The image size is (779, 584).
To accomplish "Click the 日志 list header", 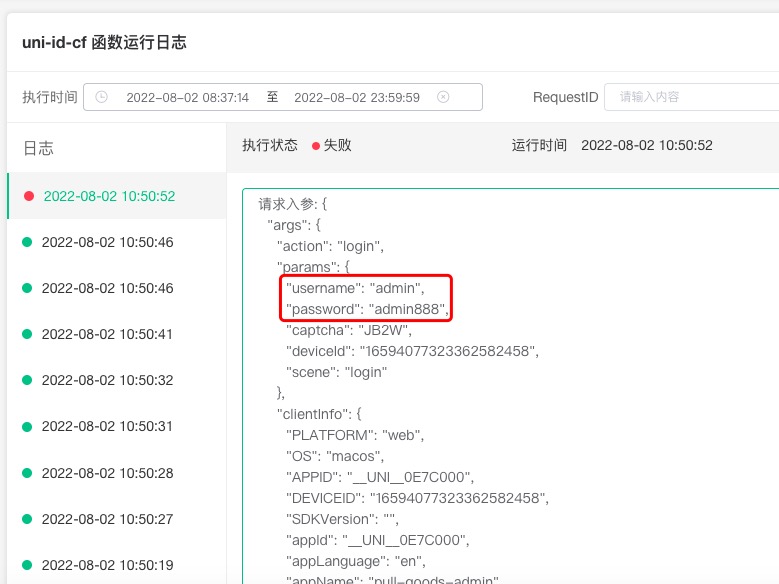I will click(38, 148).
